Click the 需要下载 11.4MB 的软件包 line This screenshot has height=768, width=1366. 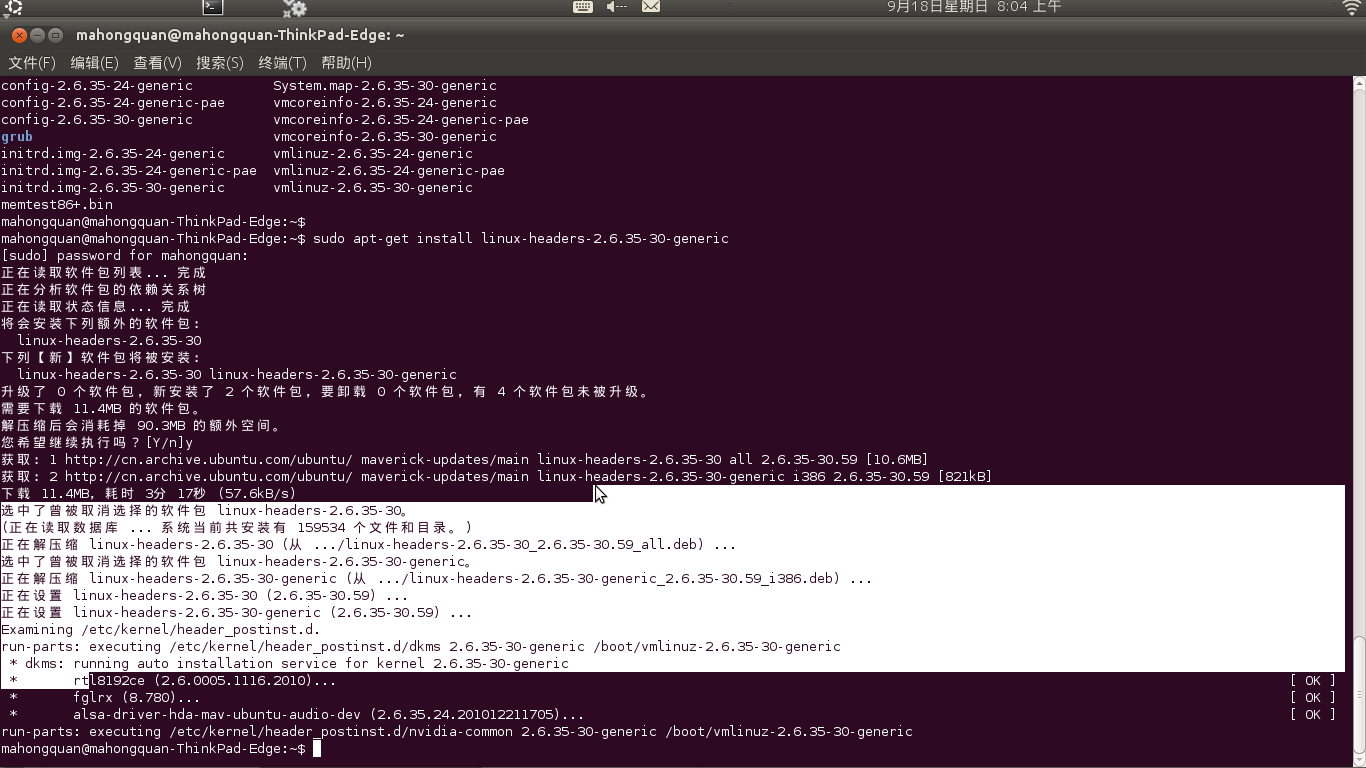point(101,409)
